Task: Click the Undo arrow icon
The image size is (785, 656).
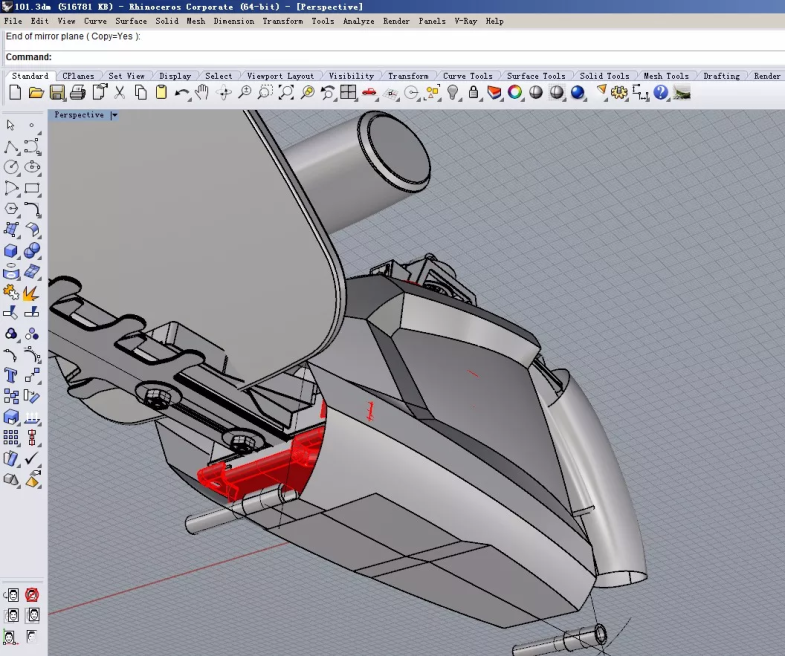Action: coord(181,93)
